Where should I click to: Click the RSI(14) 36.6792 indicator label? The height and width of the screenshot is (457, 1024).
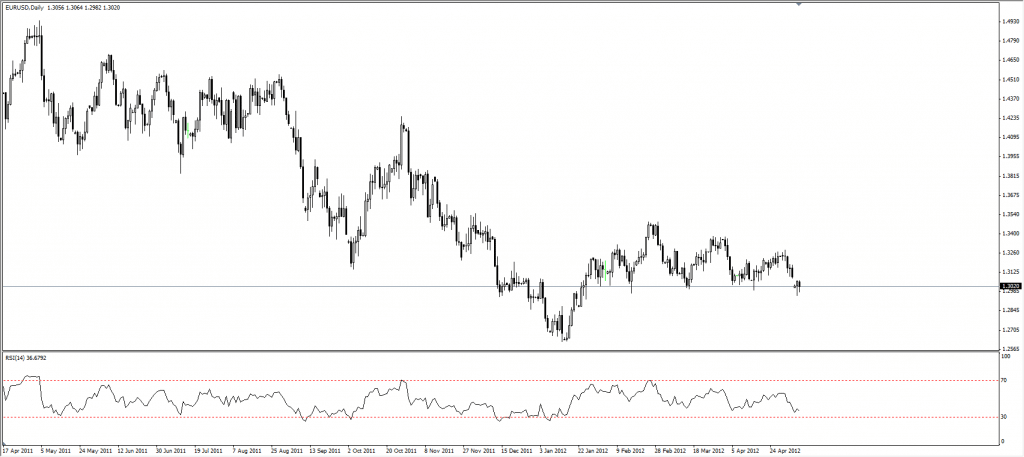tap(25, 357)
